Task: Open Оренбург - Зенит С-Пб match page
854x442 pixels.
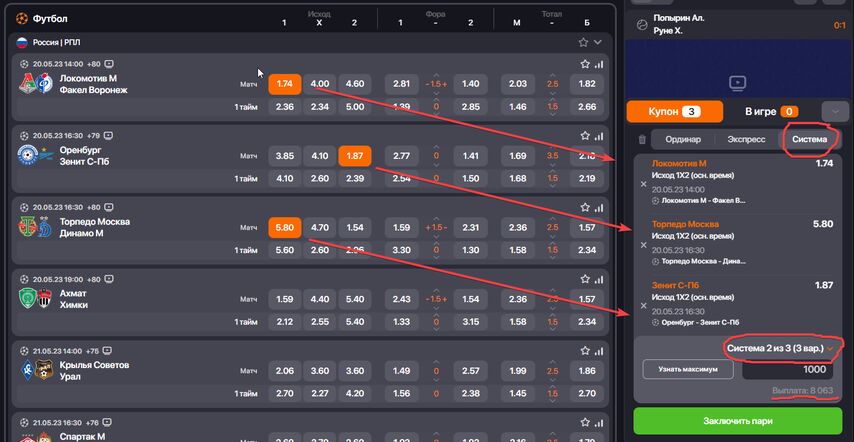Action: pos(84,156)
